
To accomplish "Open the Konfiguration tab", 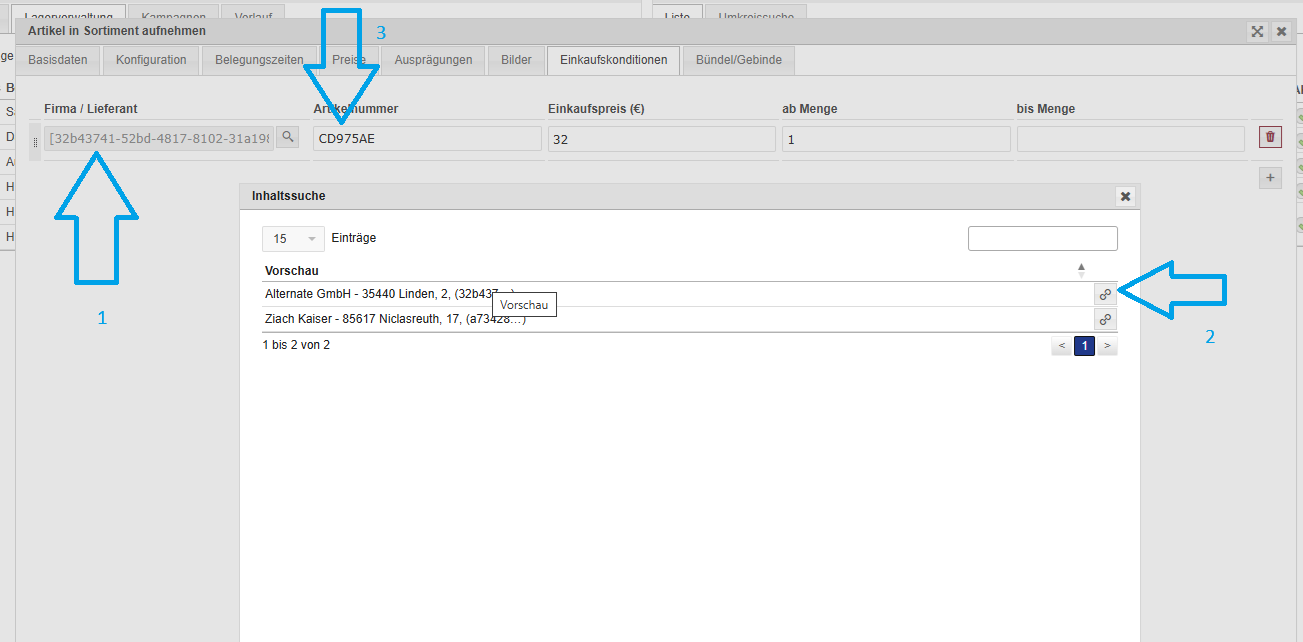I will pos(151,60).
